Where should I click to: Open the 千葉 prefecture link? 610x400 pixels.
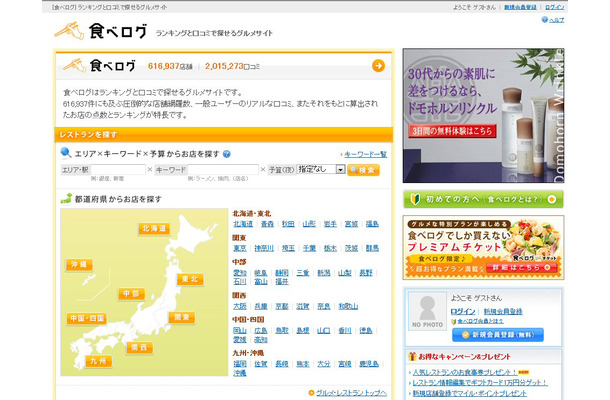pos(309,248)
